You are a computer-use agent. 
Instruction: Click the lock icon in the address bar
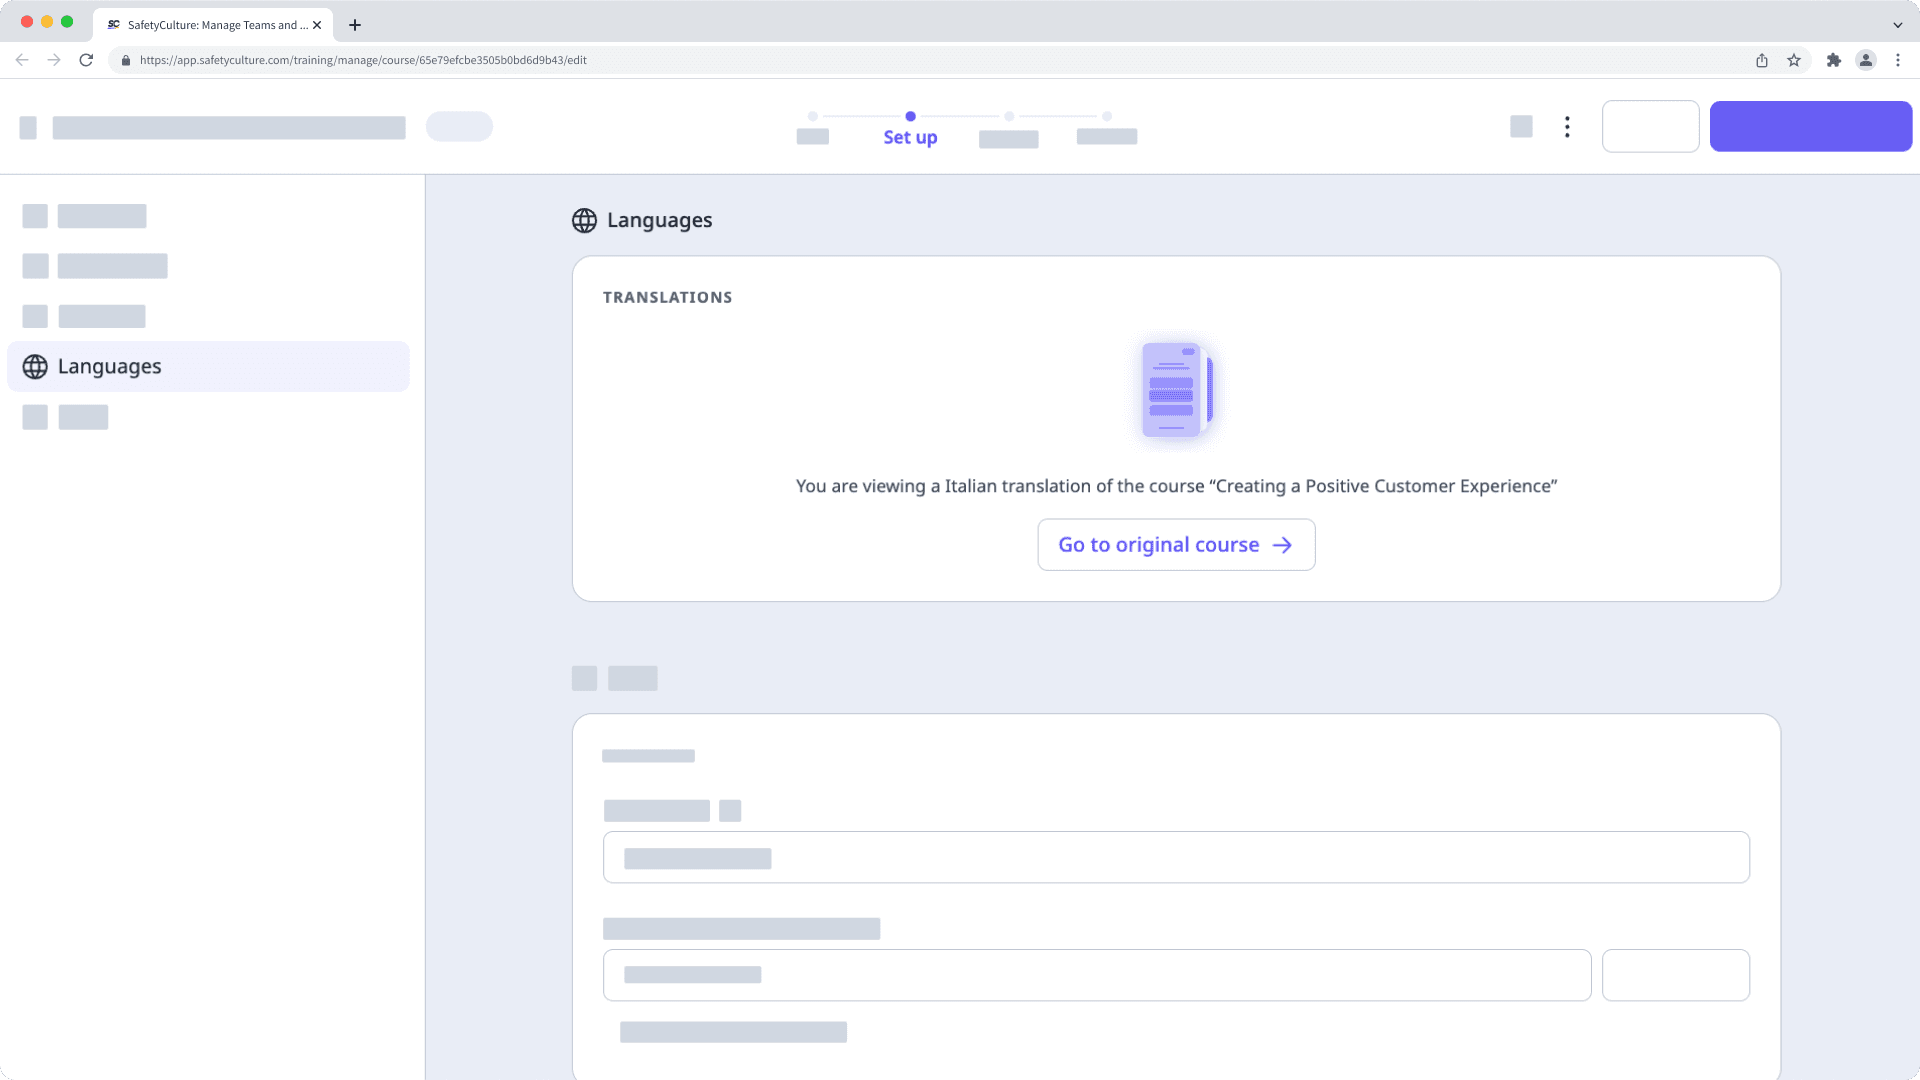pos(126,60)
